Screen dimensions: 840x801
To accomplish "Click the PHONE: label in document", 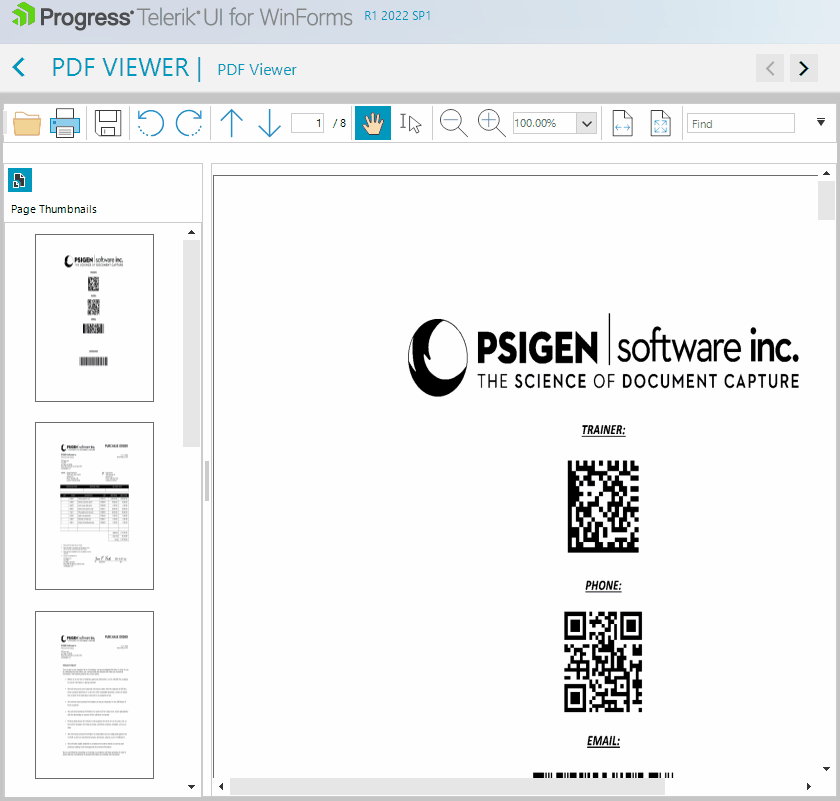I will pyautogui.click(x=603, y=586).
